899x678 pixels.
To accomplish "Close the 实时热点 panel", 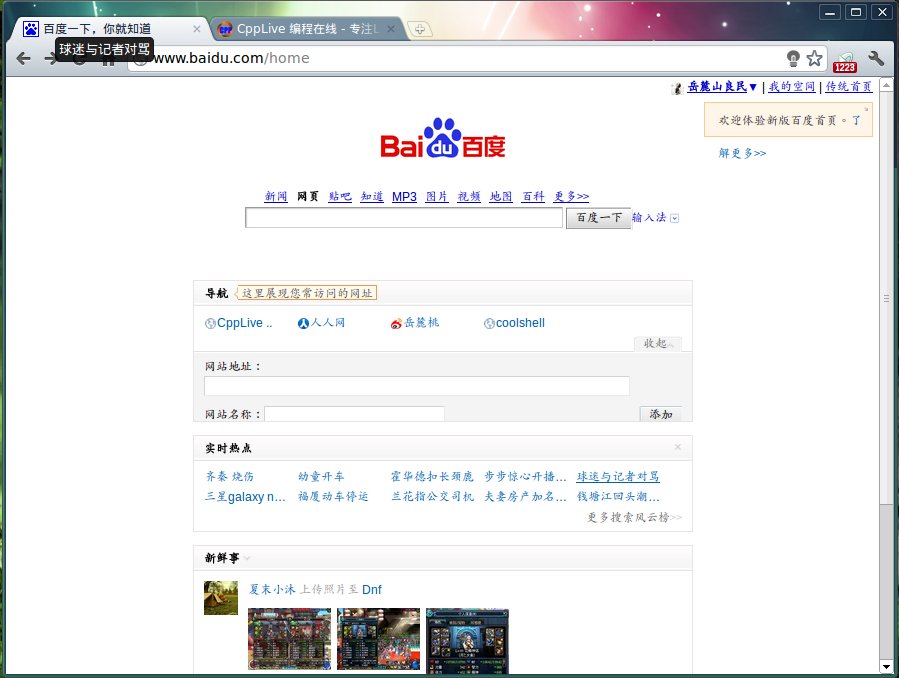I will 678,447.
